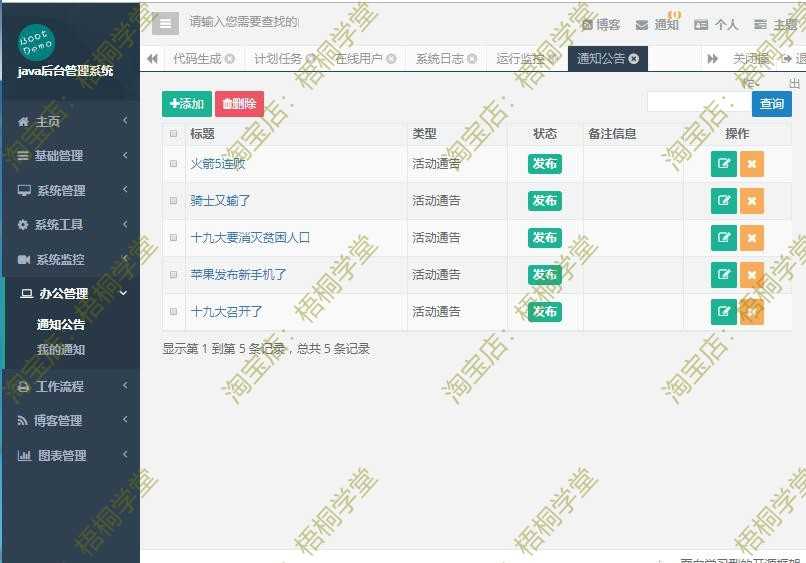Check the 骑士又输了 row checkbox
806x563 pixels.
tap(173, 201)
